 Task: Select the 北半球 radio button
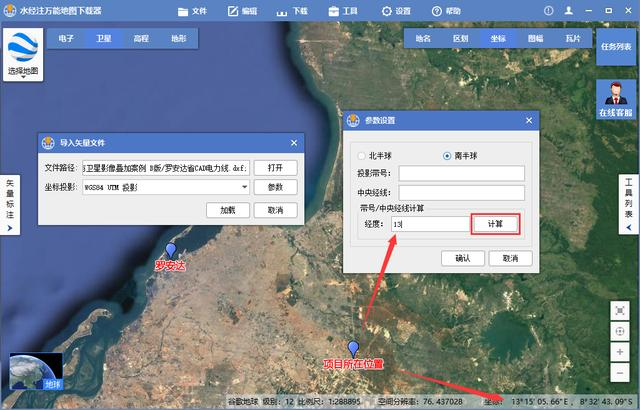(375, 156)
